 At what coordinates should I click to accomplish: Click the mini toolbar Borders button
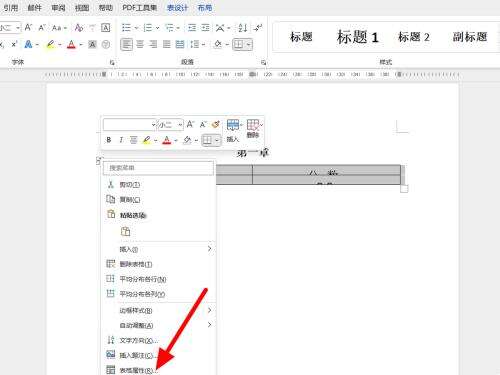click(207, 140)
